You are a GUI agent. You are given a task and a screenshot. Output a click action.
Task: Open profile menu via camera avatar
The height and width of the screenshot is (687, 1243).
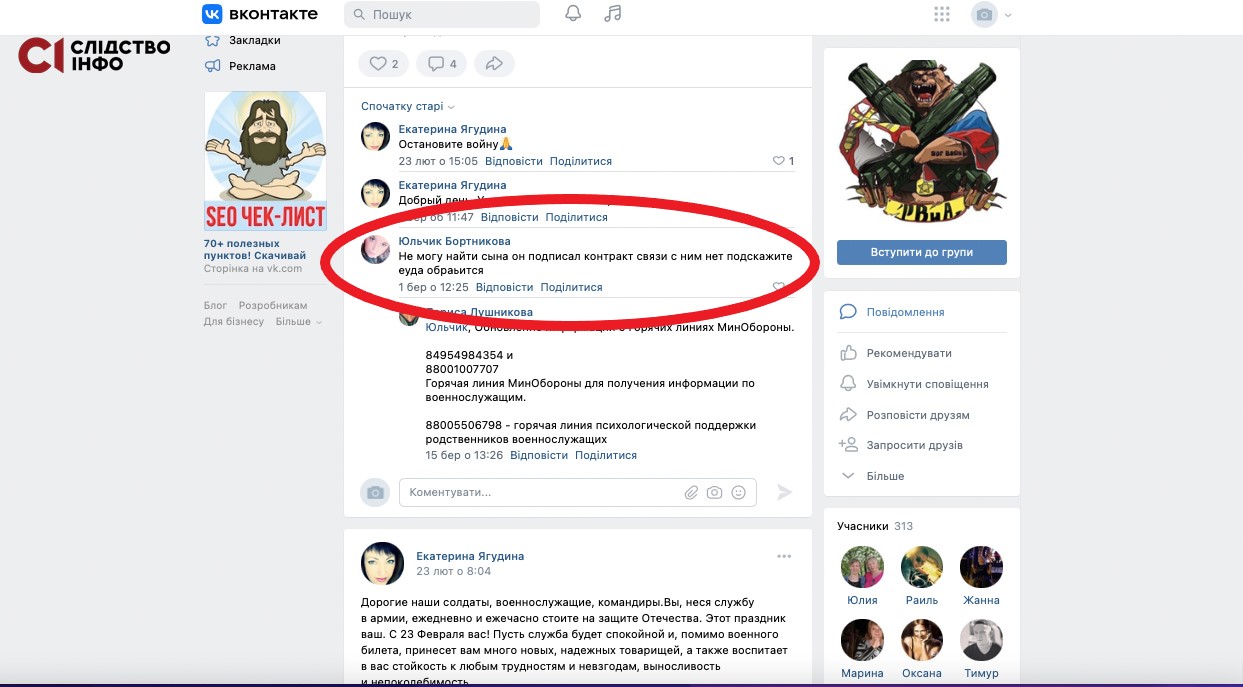(x=992, y=14)
